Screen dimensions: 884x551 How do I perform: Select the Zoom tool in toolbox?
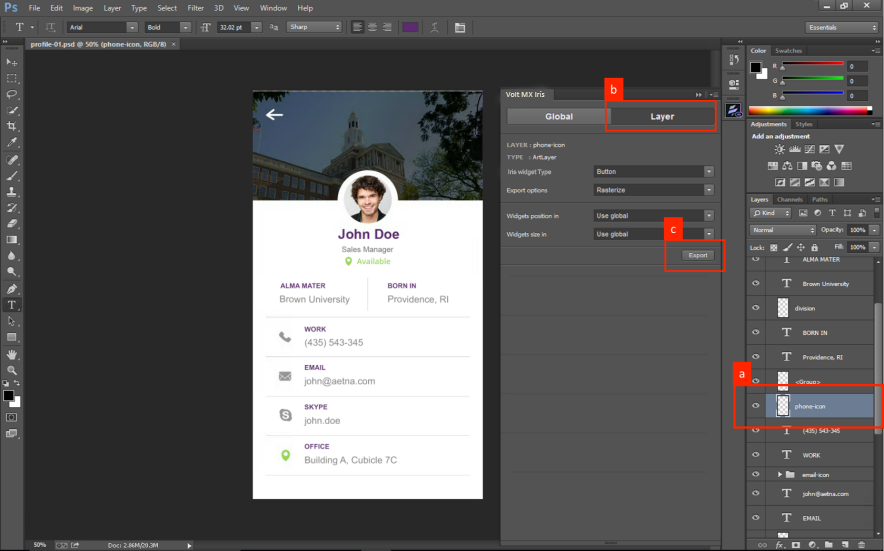[12, 370]
